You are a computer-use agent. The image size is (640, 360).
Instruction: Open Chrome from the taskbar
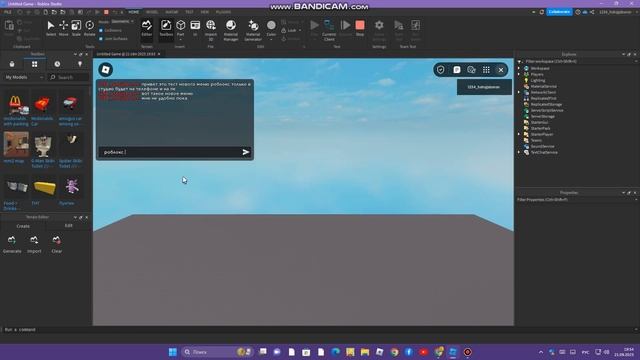click(x=394, y=352)
